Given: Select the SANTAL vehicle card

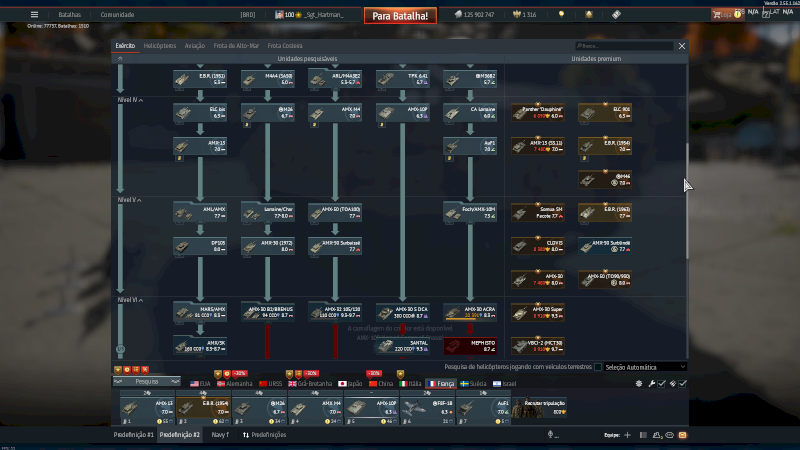Looking at the screenshot, I should point(403,346).
